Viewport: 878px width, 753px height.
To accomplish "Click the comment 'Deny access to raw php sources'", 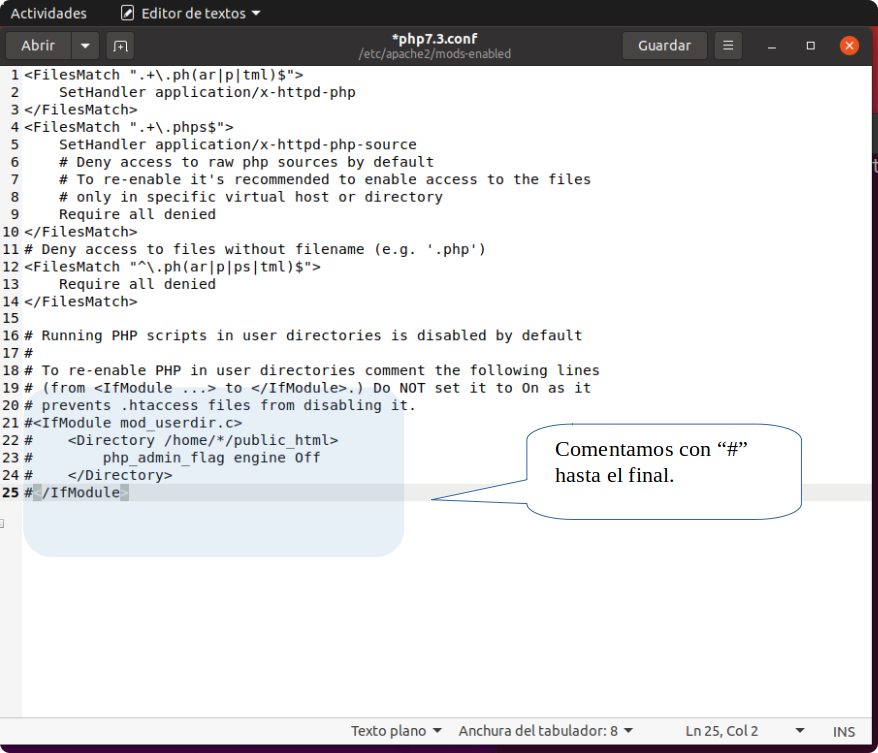I will [x=246, y=162].
